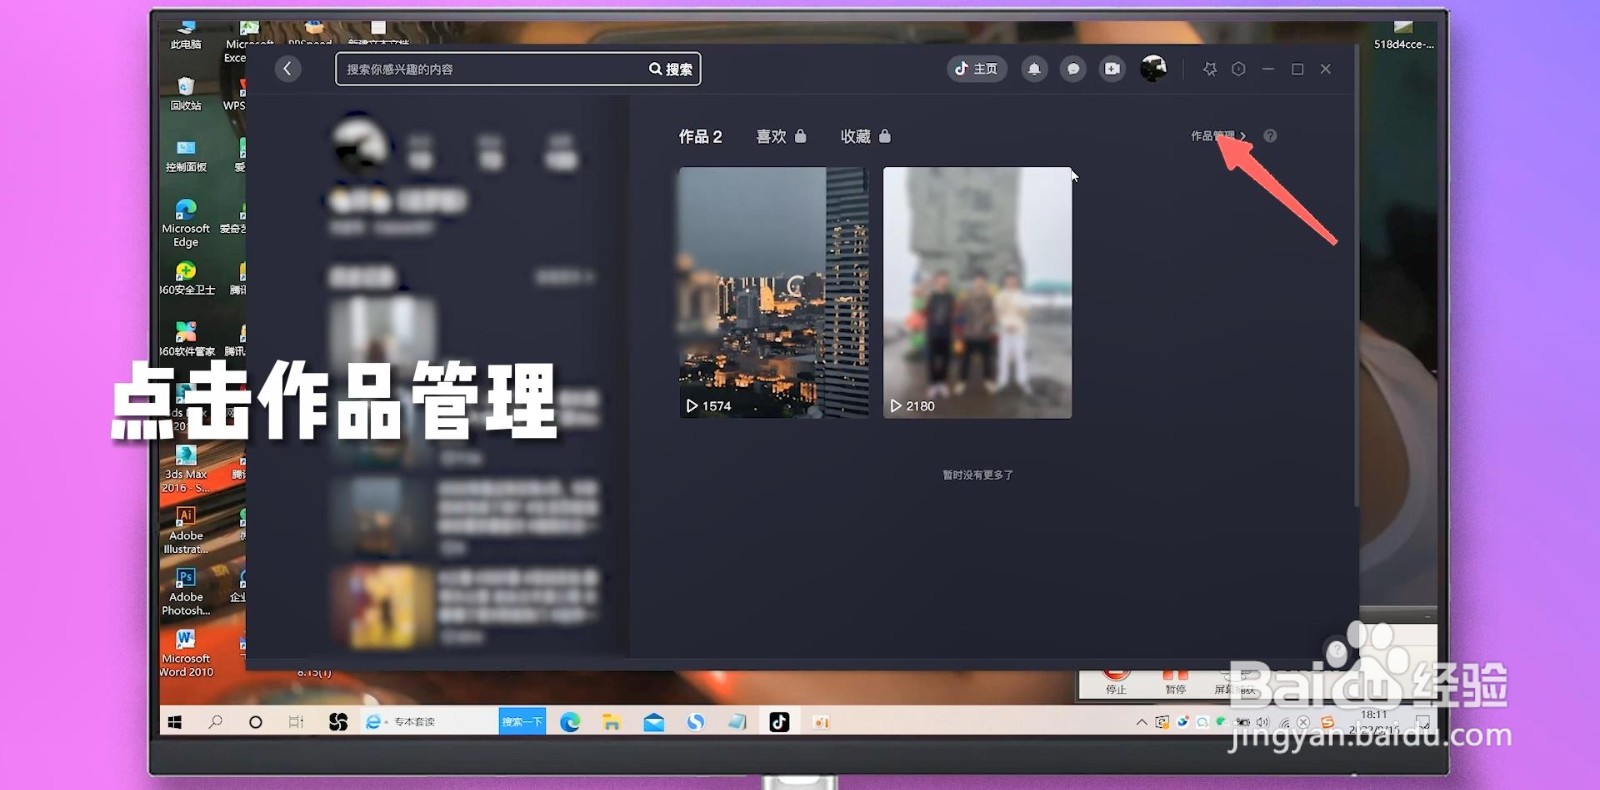
Task: Go back with the Douyin back arrow
Action: (x=288, y=69)
